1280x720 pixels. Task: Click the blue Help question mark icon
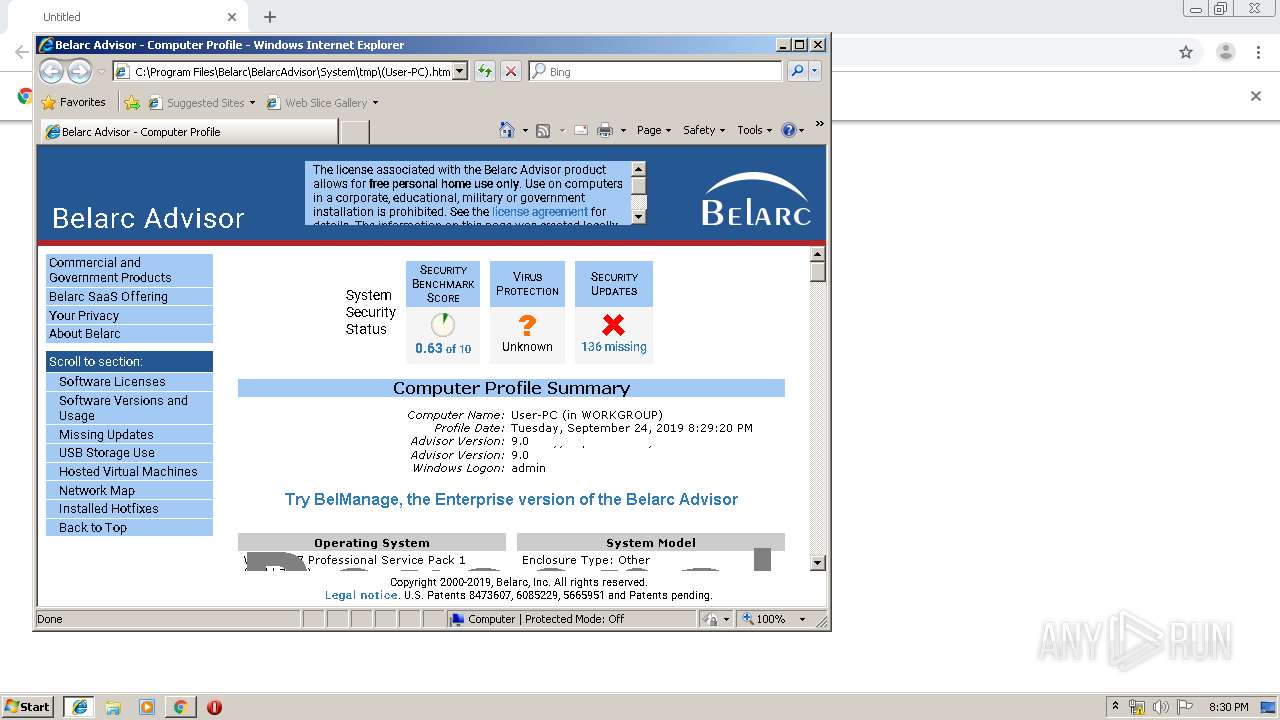pyautogui.click(x=788, y=130)
